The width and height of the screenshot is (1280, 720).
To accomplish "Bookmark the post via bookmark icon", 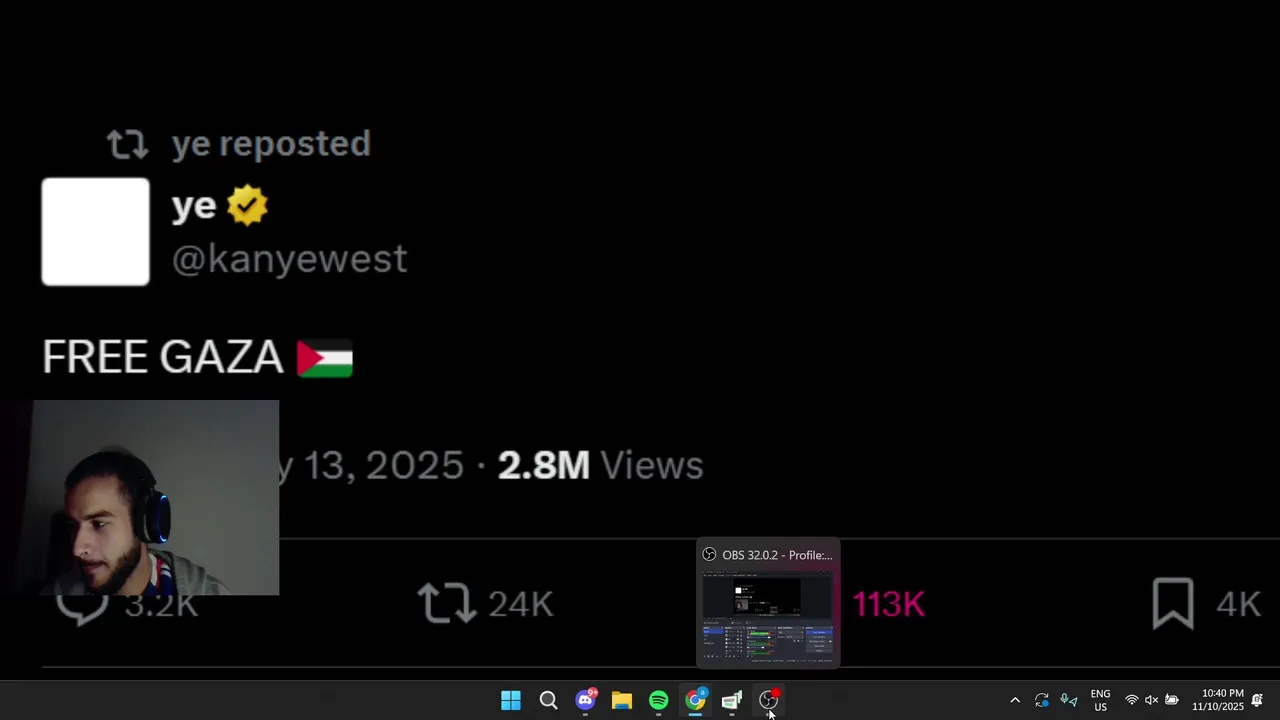I will click(1172, 604).
